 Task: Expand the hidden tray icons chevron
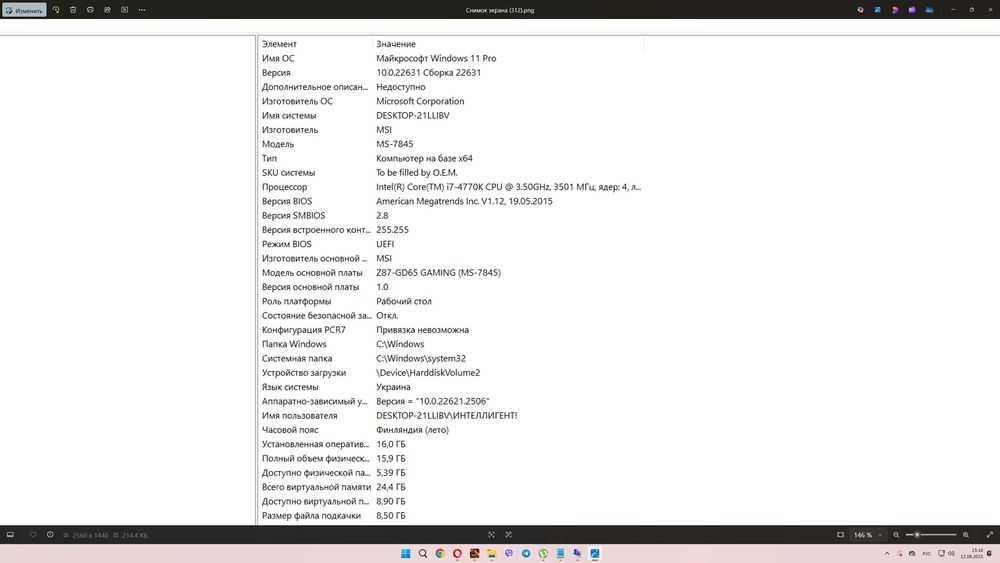[x=887, y=553]
